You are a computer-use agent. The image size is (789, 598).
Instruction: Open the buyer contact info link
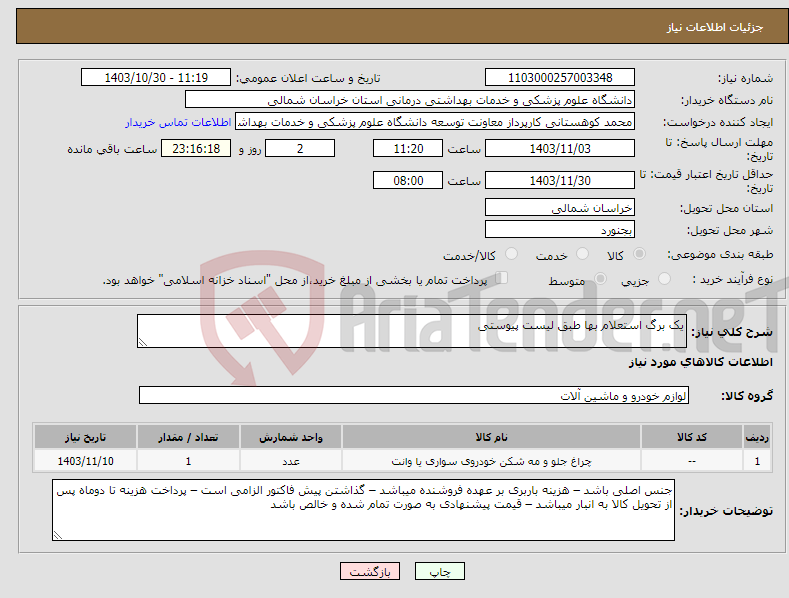[178, 122]
